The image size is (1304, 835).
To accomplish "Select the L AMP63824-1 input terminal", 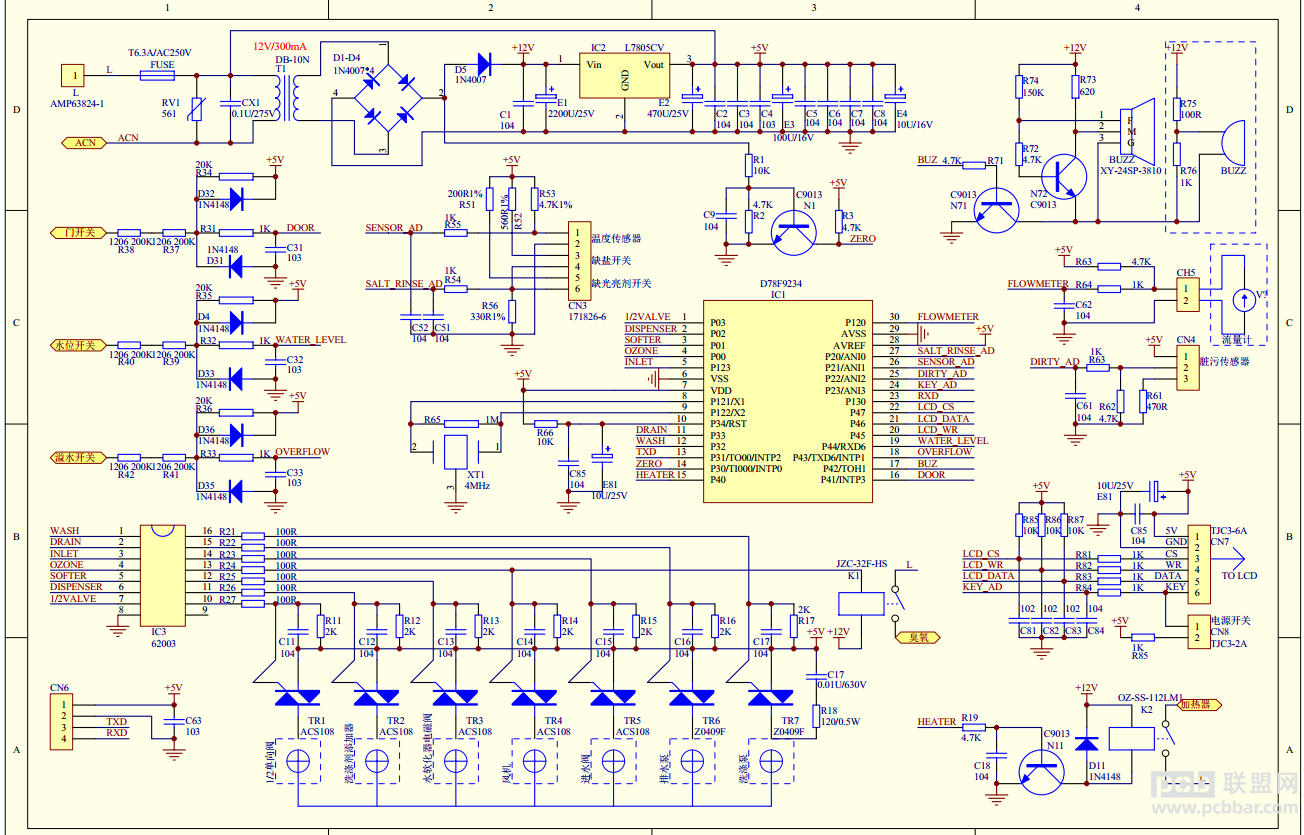I will click(73, 75).
